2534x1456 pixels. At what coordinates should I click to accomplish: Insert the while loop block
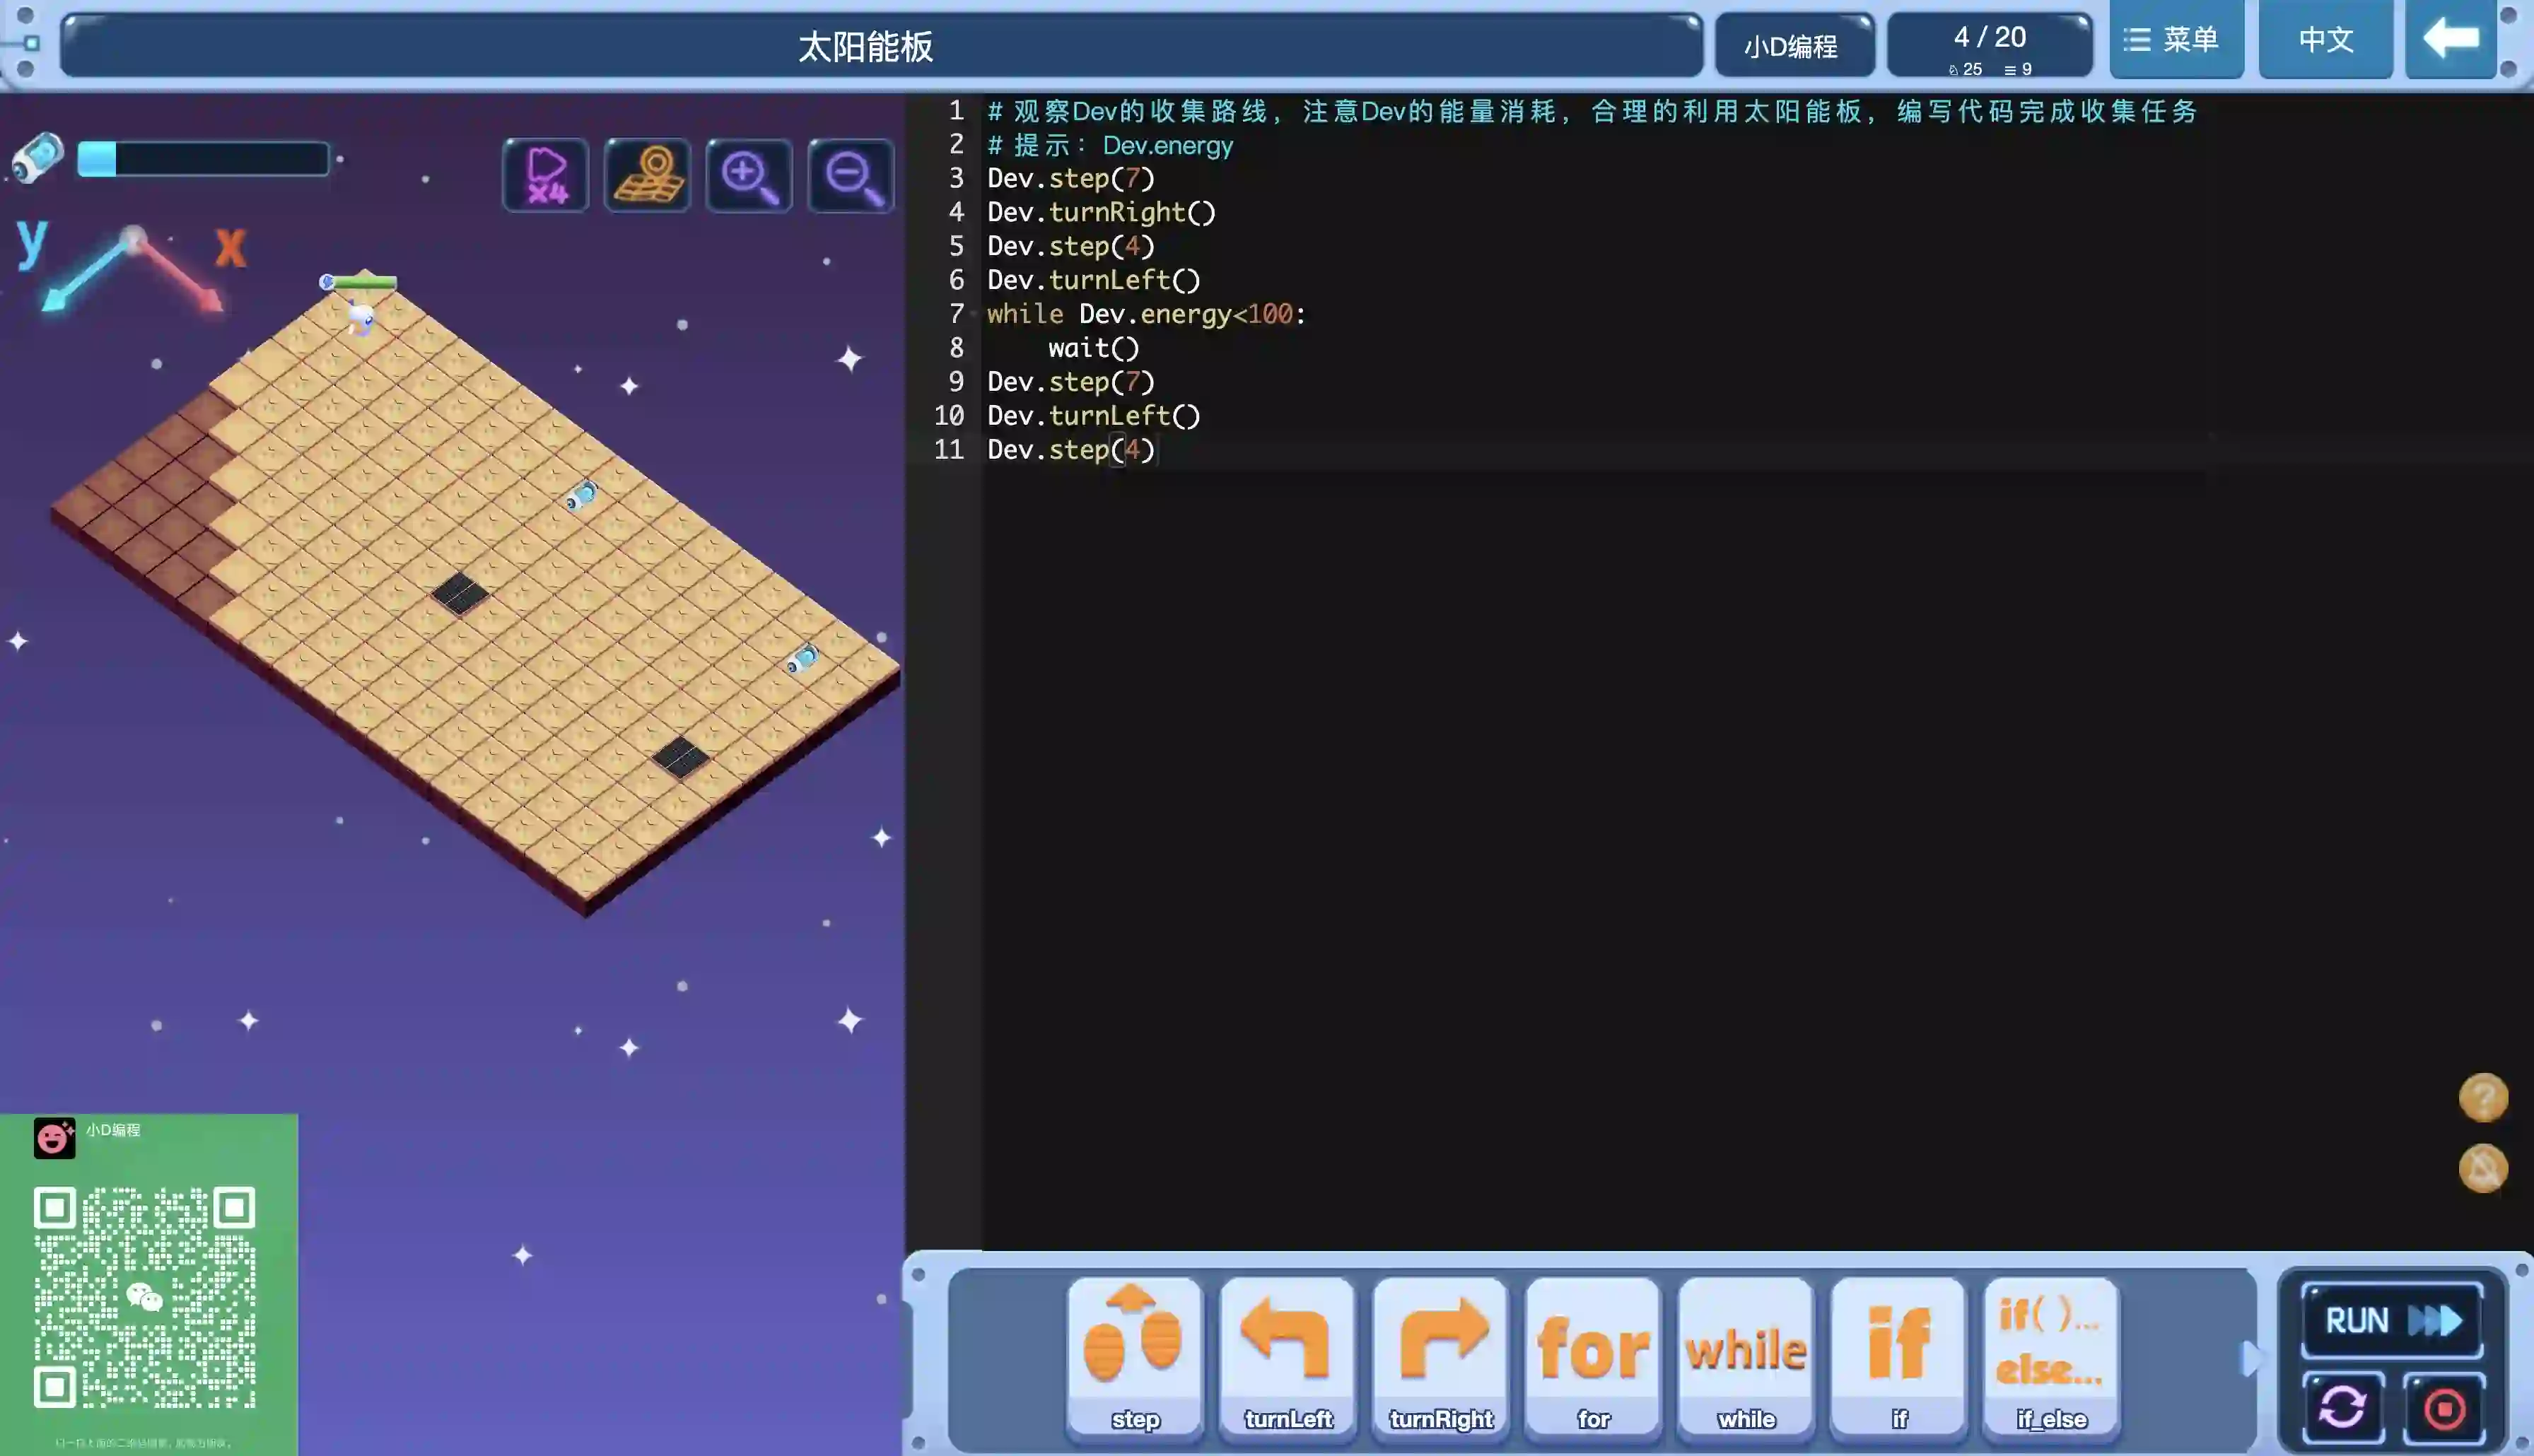click(1746, 1356)
